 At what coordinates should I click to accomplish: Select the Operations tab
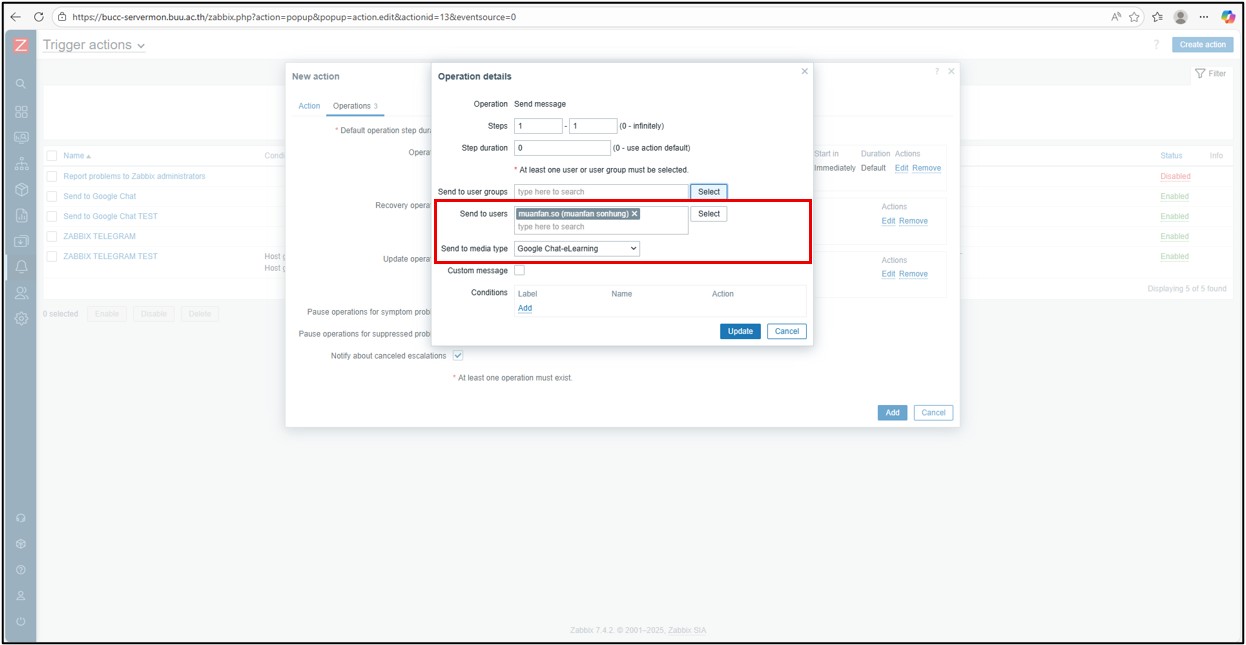point(354,106)
